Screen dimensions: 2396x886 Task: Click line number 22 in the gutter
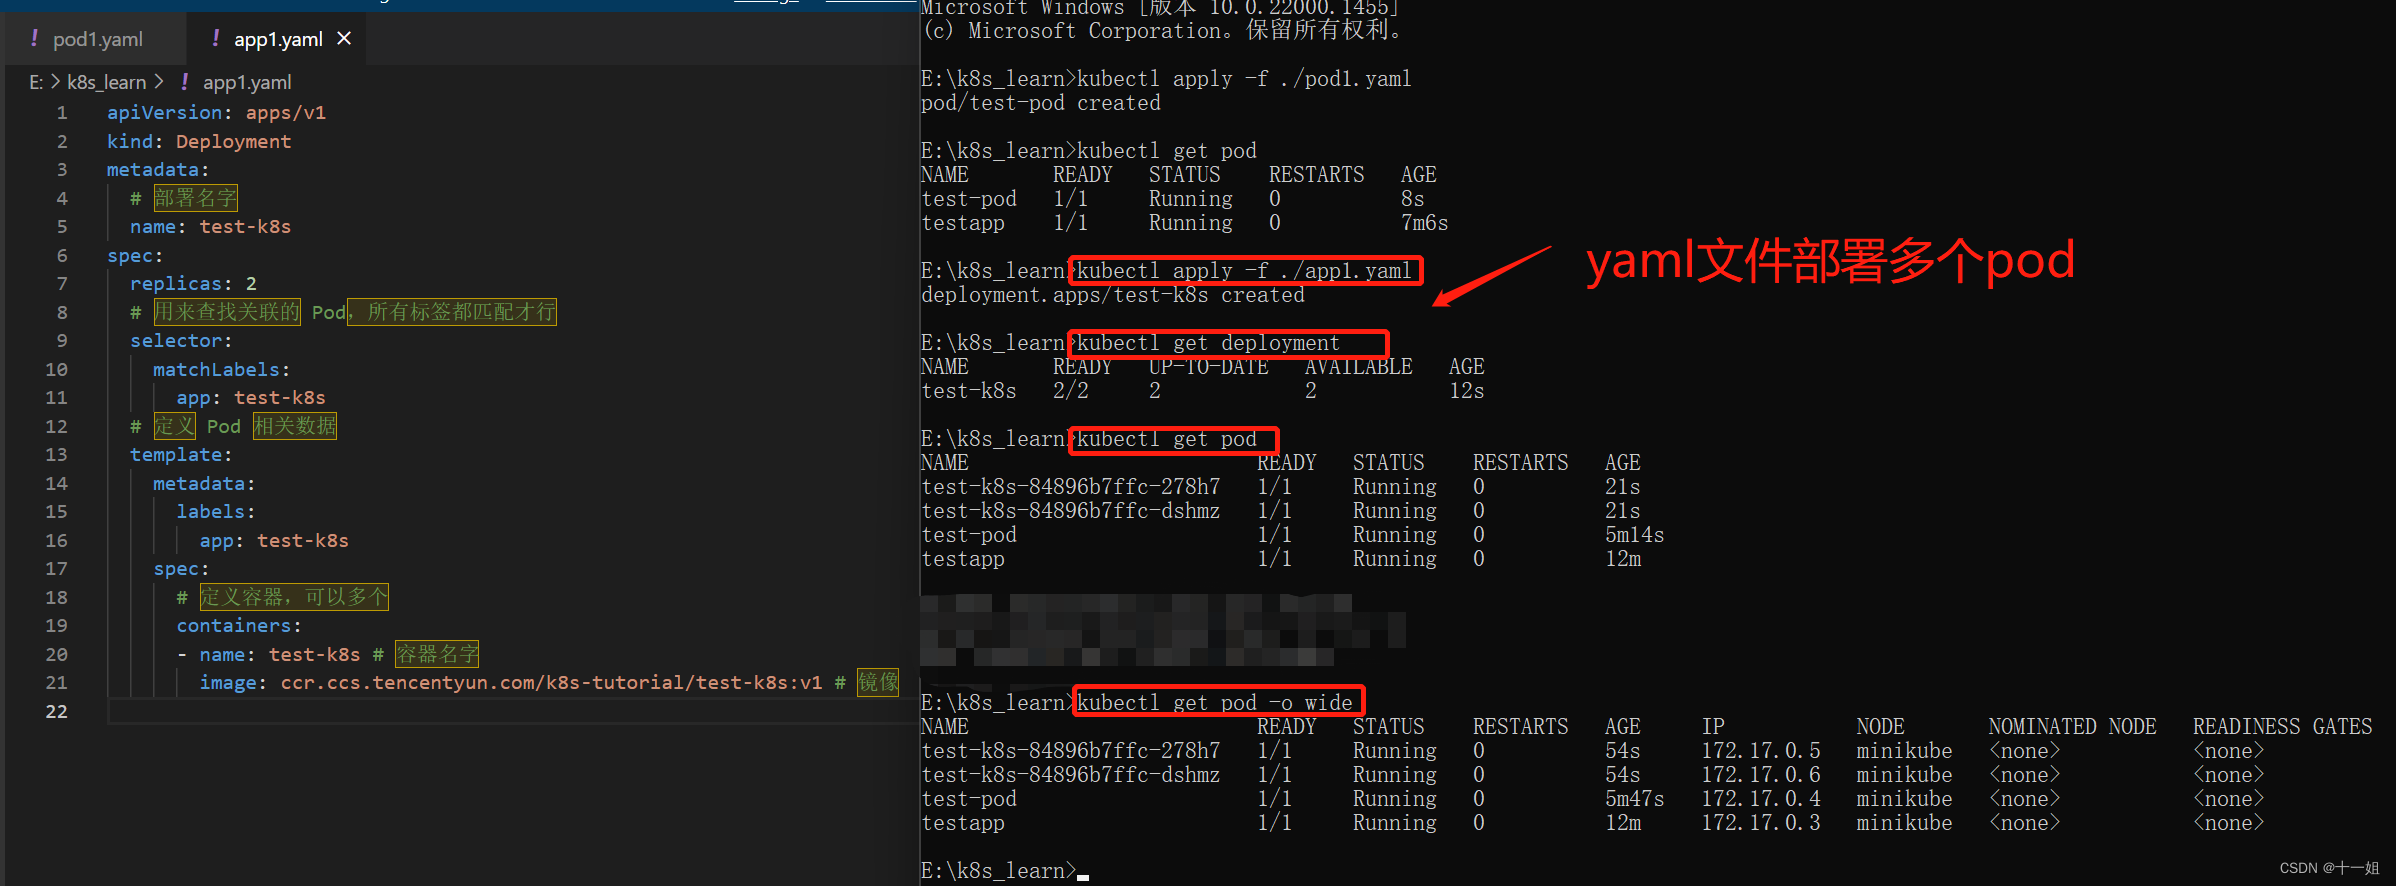57,711
